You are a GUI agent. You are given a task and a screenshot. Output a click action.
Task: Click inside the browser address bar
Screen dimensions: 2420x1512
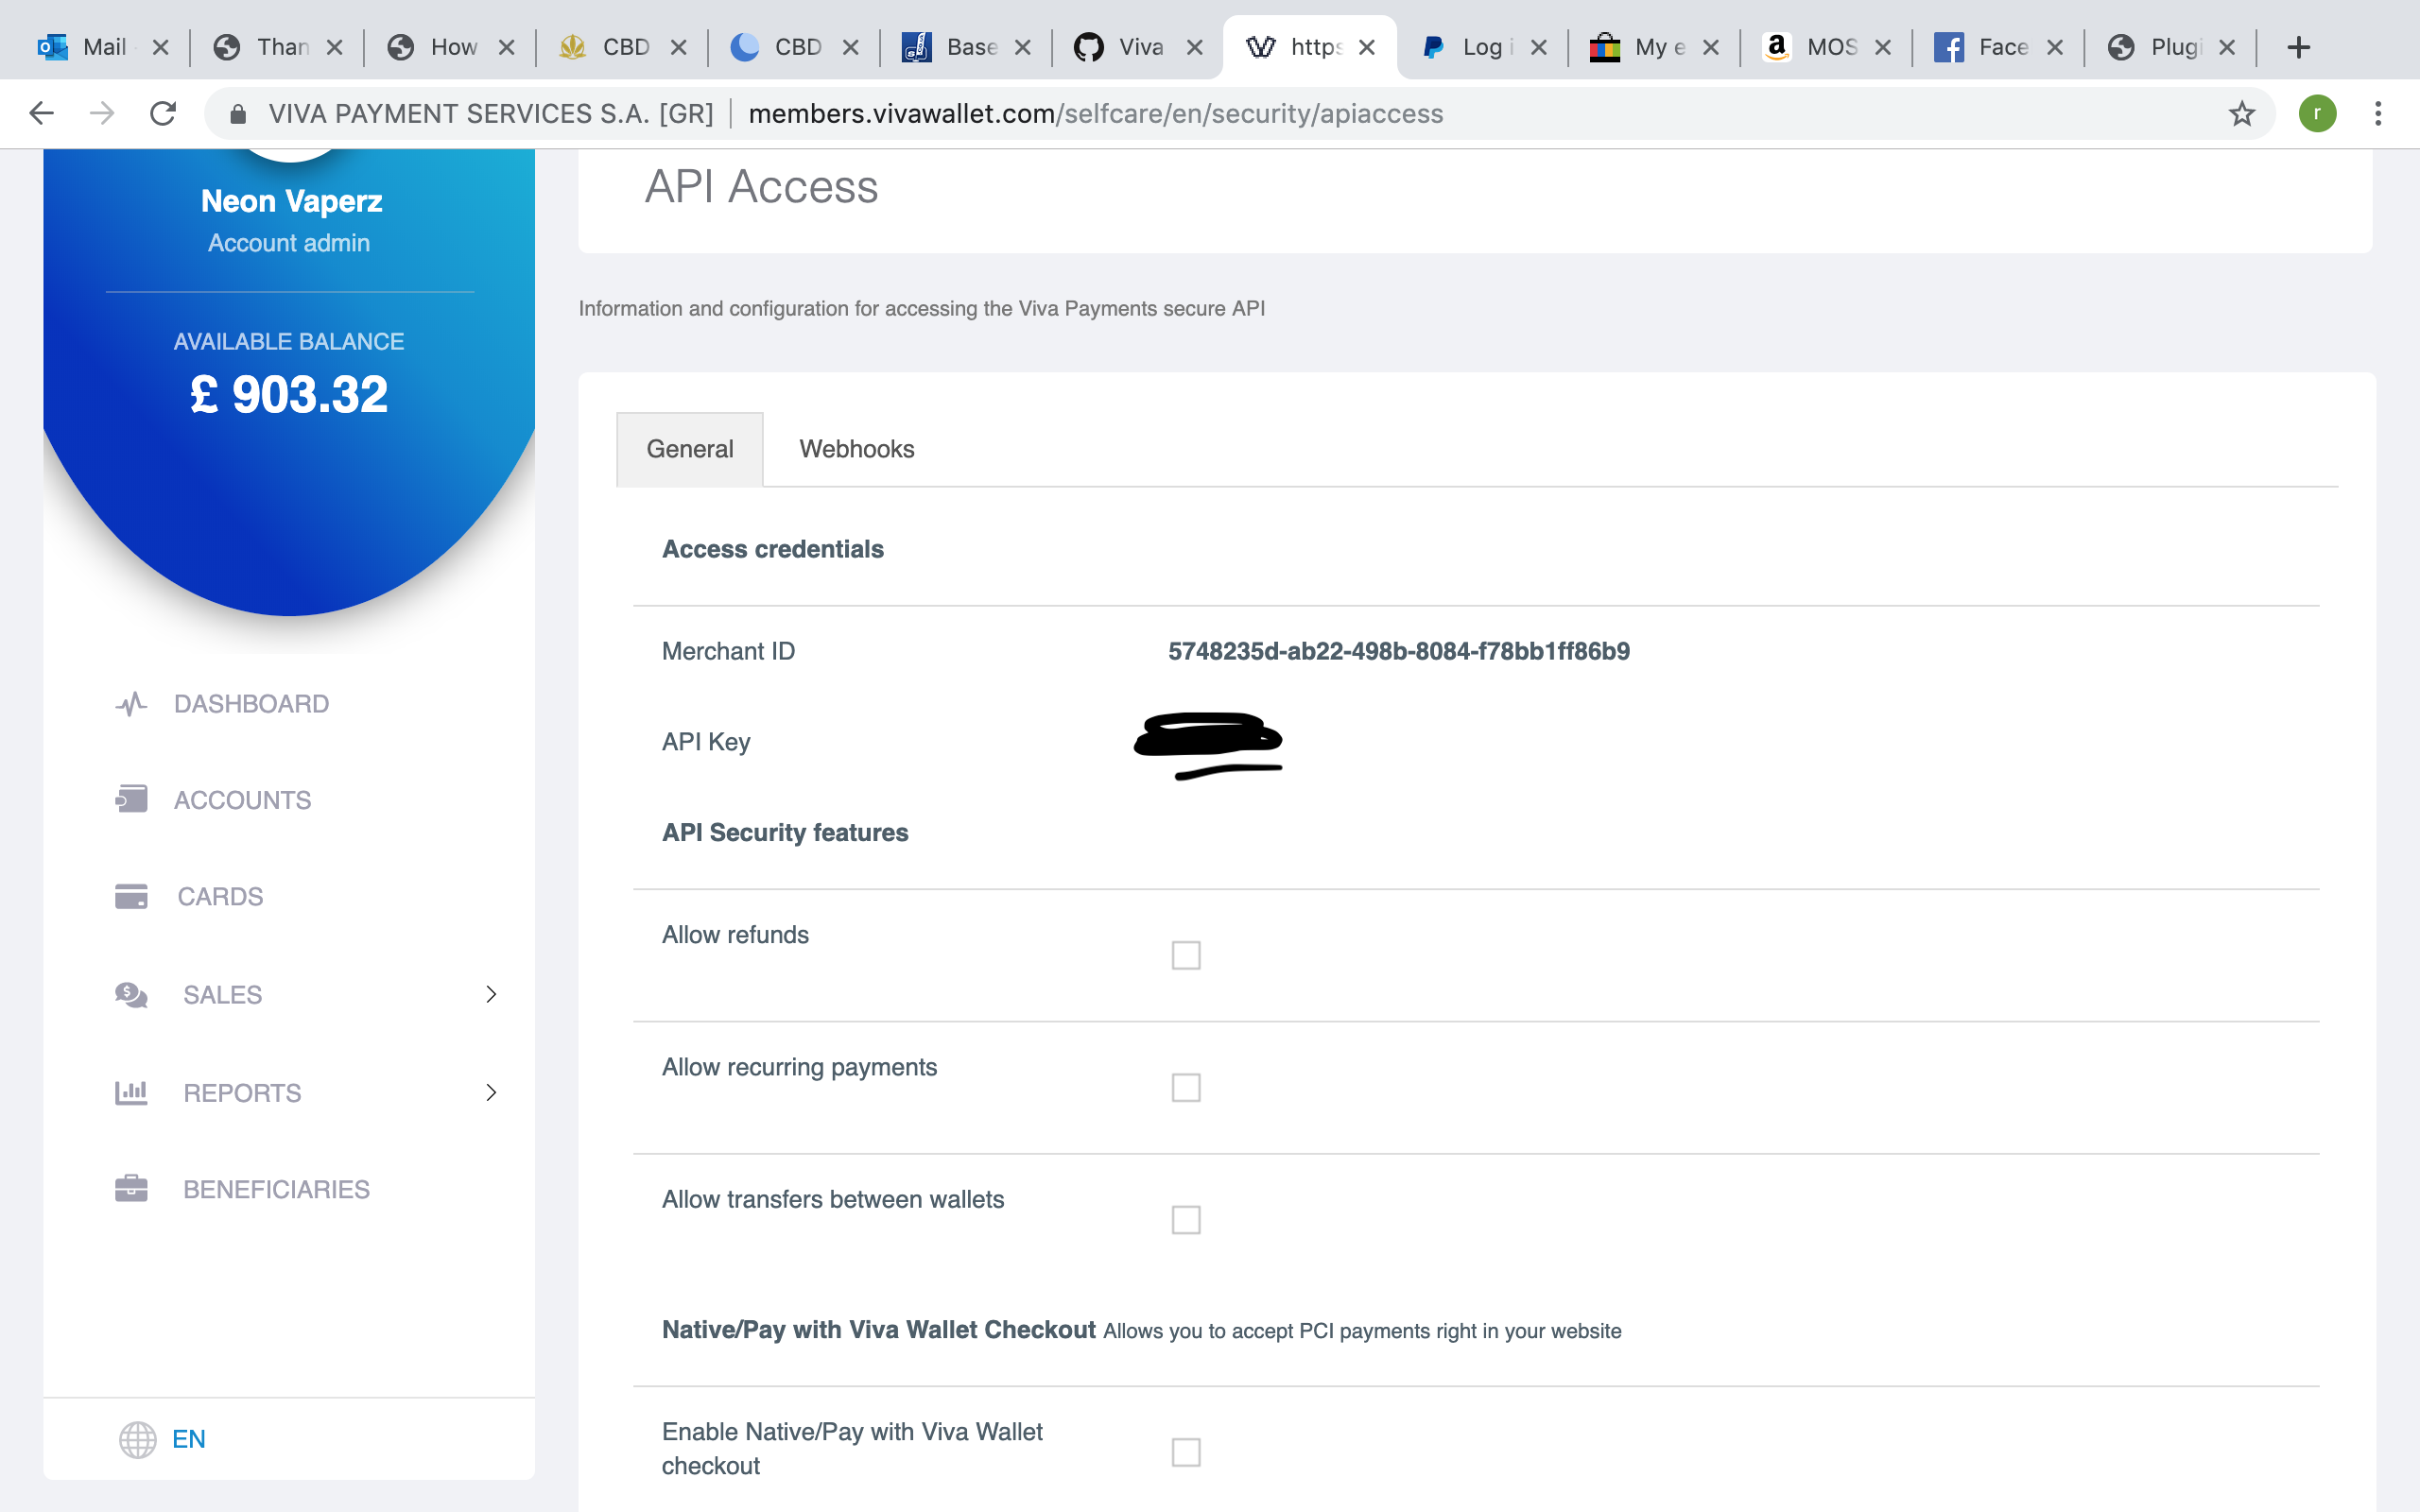tap(1100, 113)
